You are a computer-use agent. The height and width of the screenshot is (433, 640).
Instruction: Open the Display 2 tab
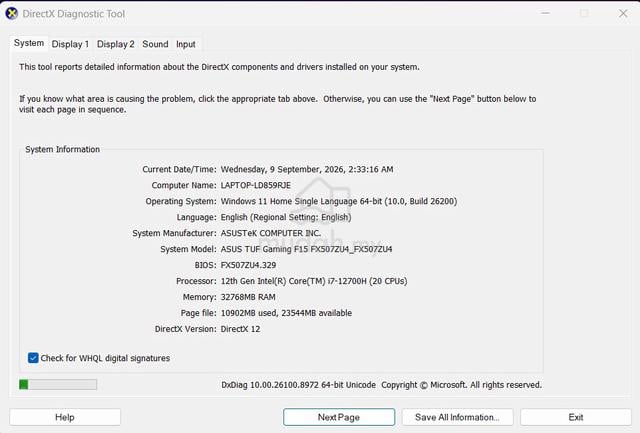point(116,44)
